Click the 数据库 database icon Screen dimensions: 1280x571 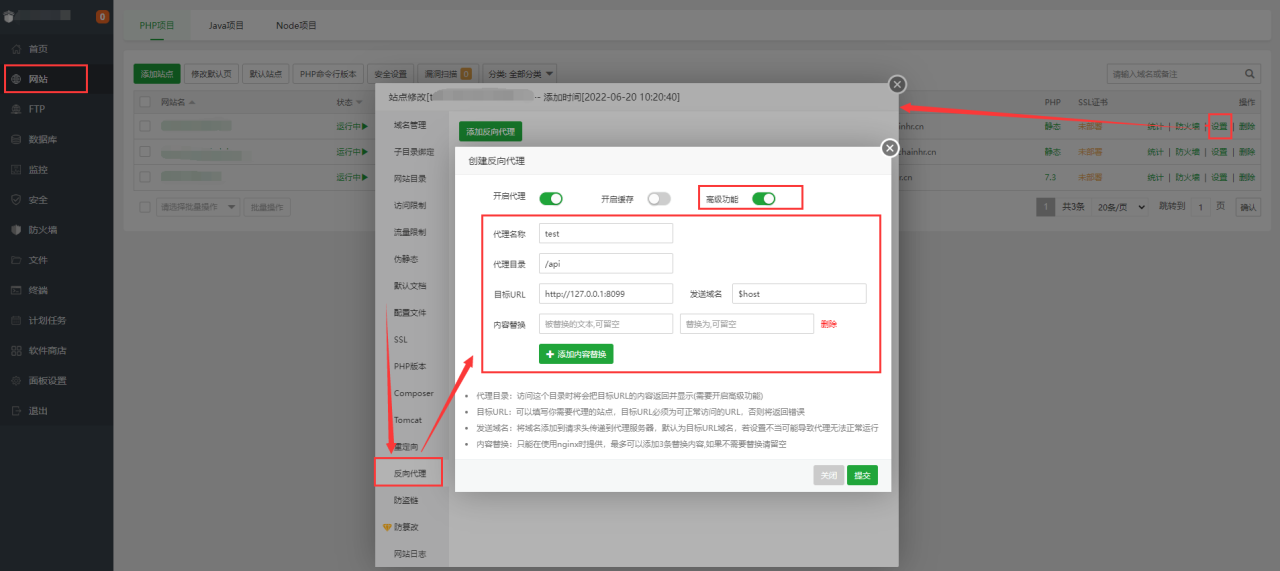click(16, 139)
